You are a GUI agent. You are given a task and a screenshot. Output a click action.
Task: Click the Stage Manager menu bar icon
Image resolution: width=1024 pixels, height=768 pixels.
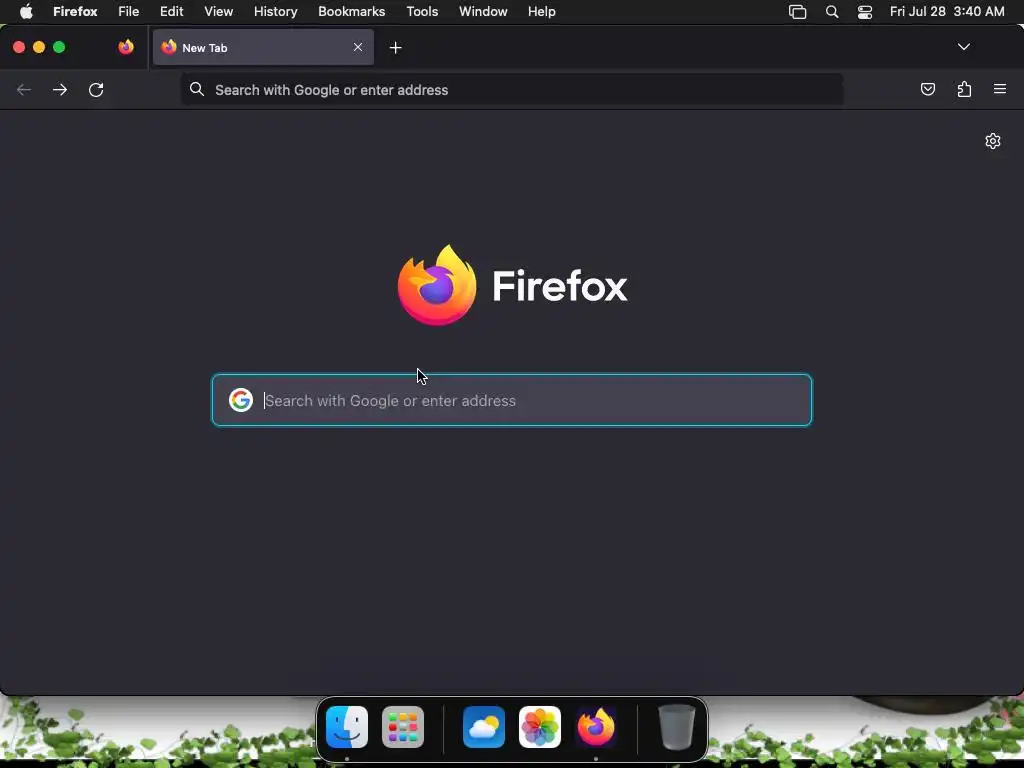(x=797, y=12)
